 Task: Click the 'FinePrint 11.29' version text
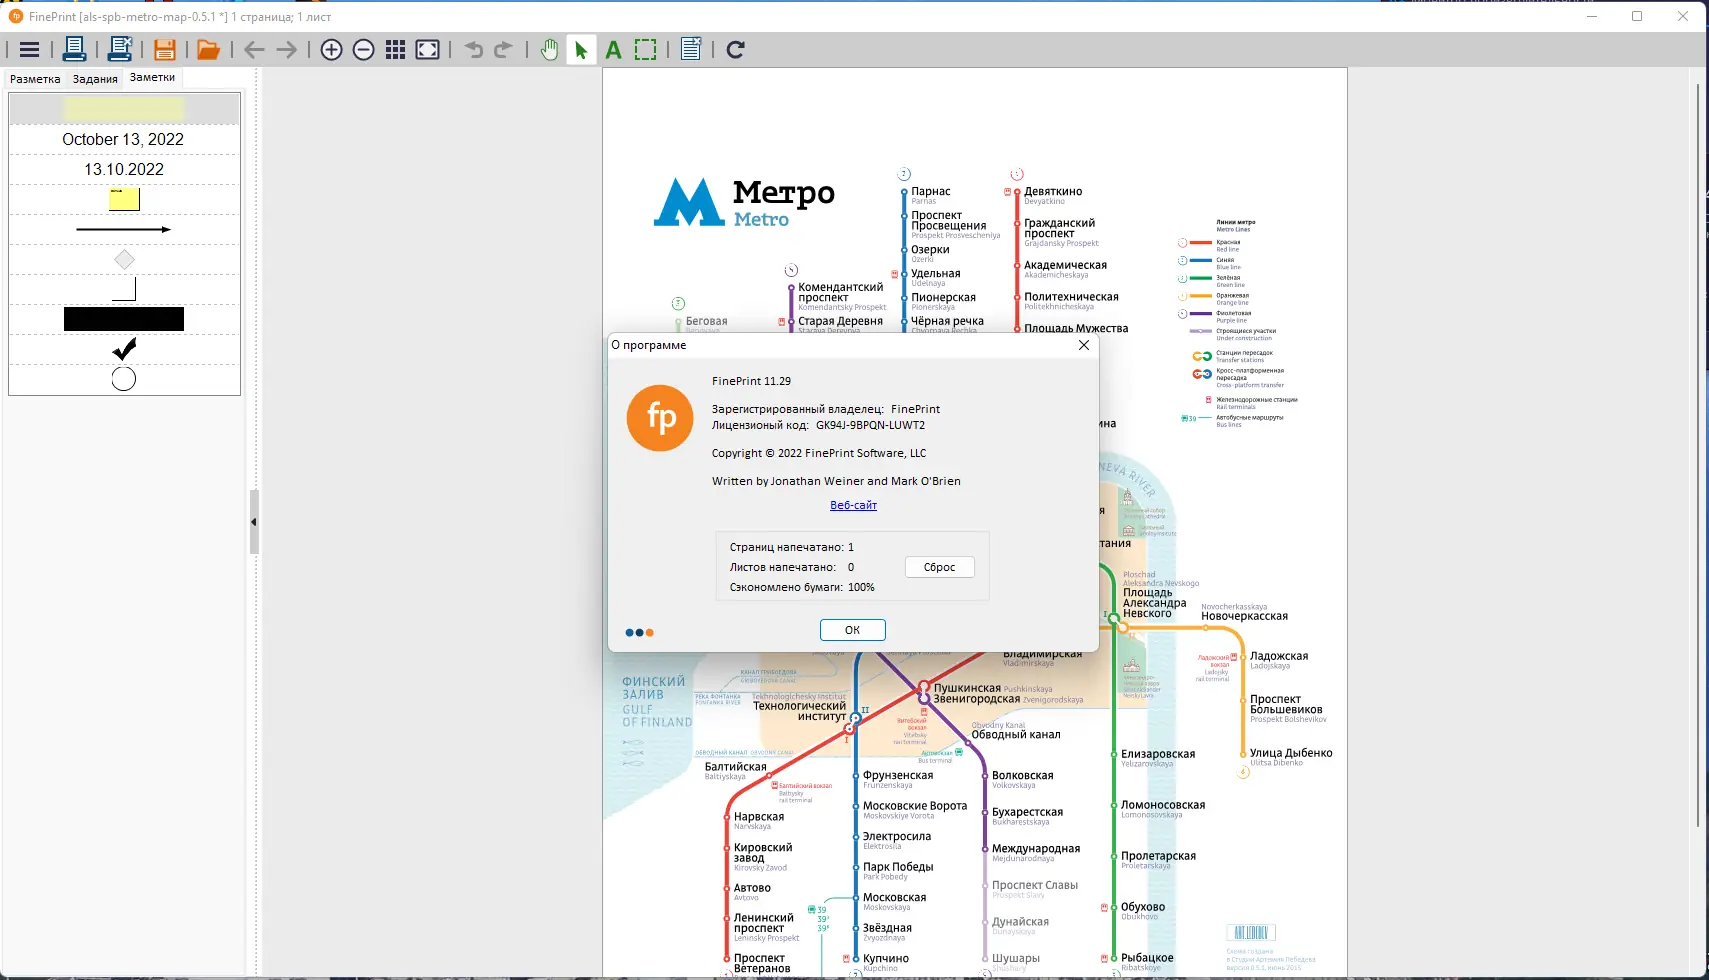pos(751,381)
